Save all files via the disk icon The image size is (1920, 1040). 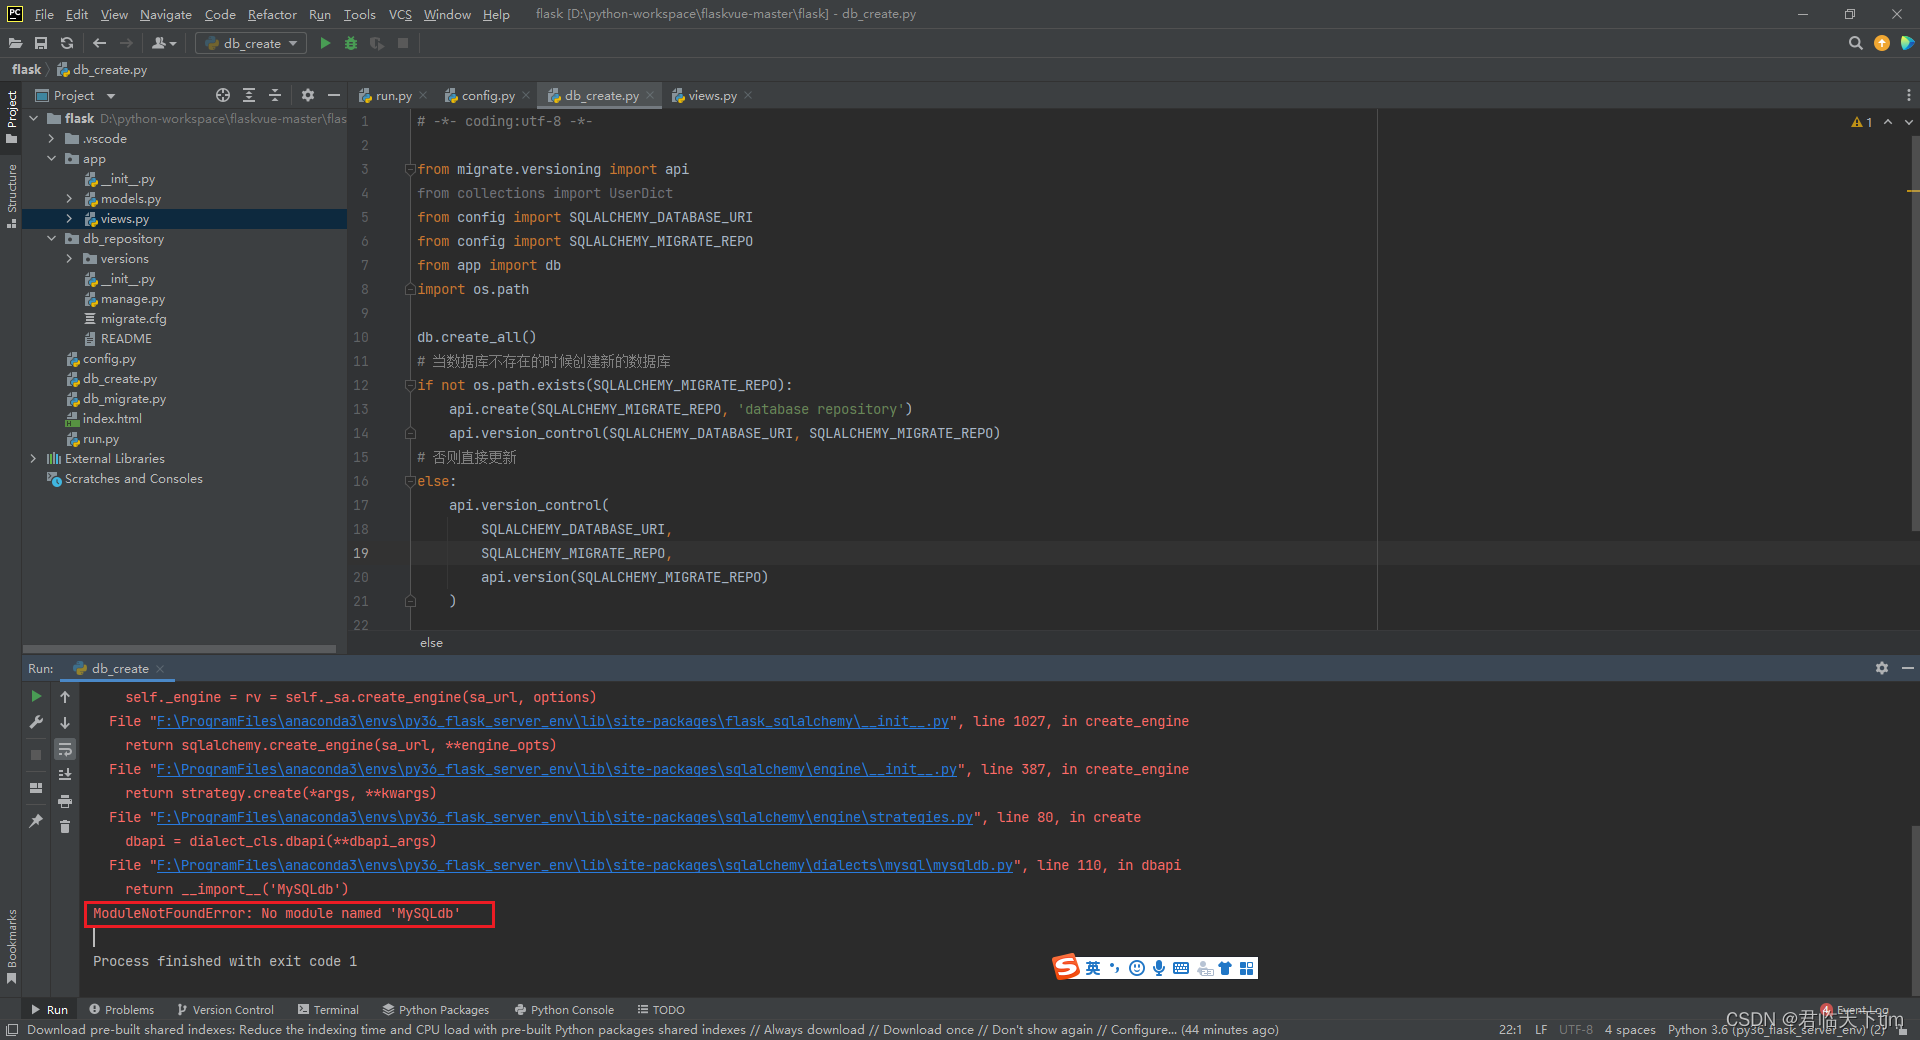(x=41, y=43)
